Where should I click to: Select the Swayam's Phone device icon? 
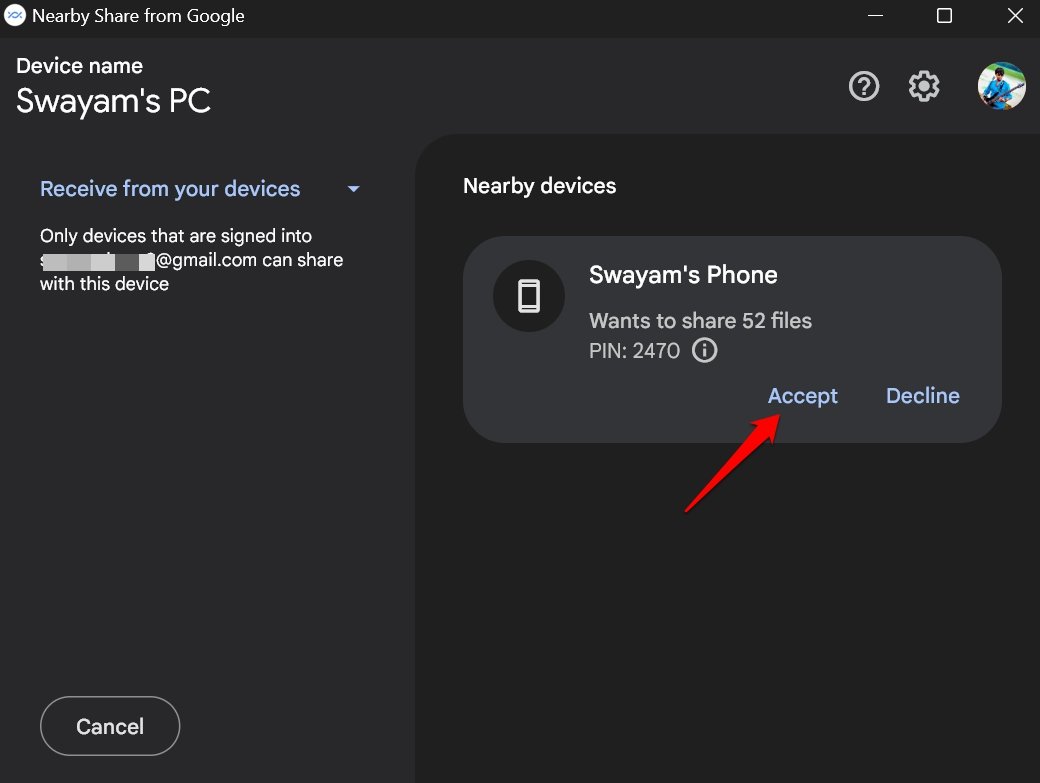(528, 296)
